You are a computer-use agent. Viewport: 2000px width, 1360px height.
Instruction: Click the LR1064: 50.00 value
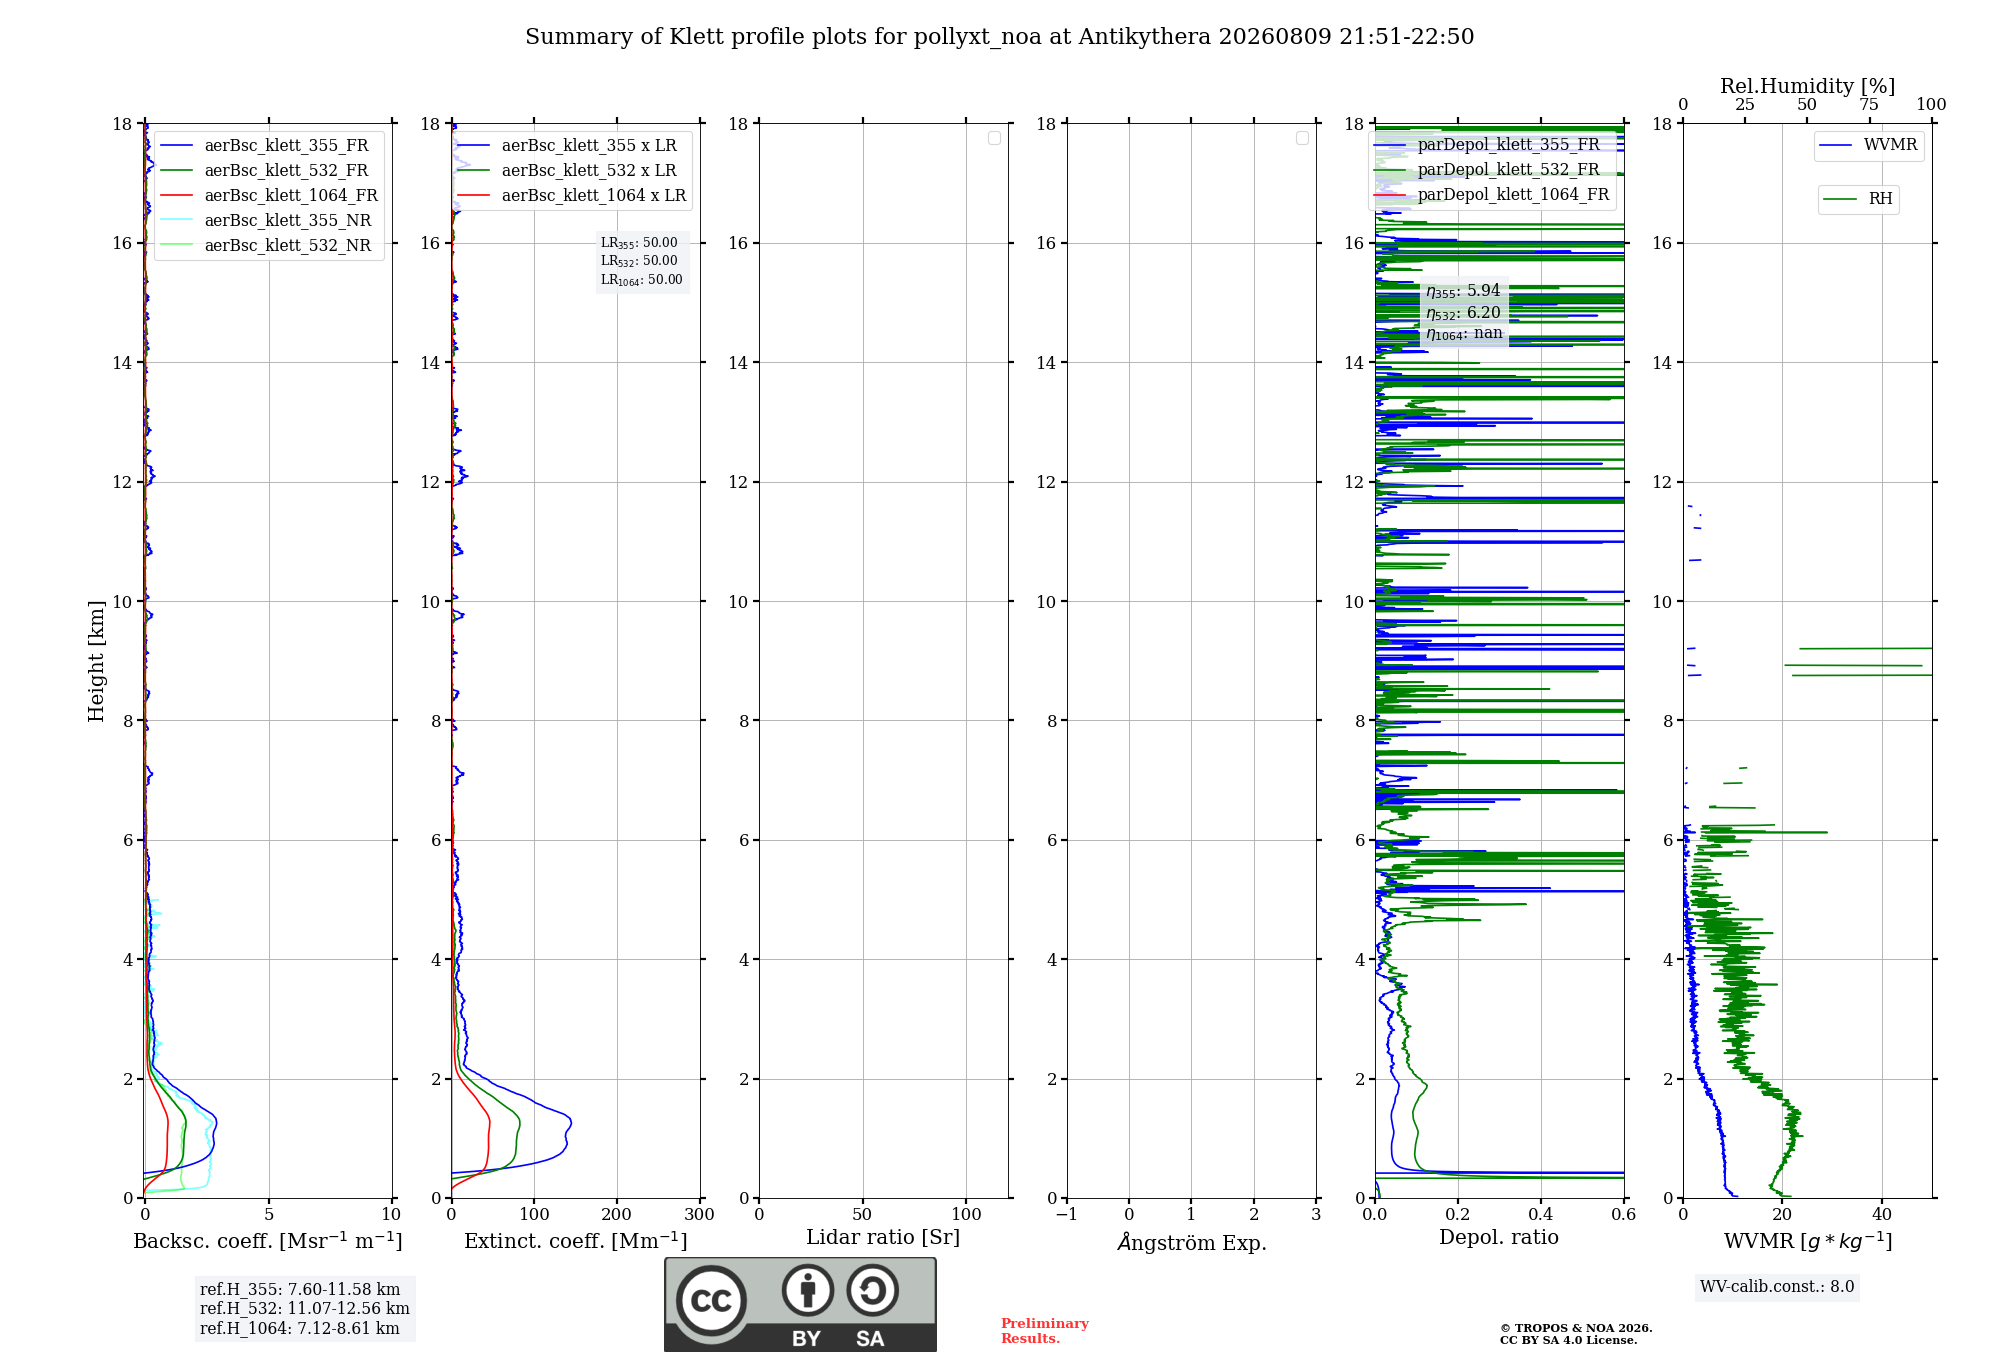(642, 280)
